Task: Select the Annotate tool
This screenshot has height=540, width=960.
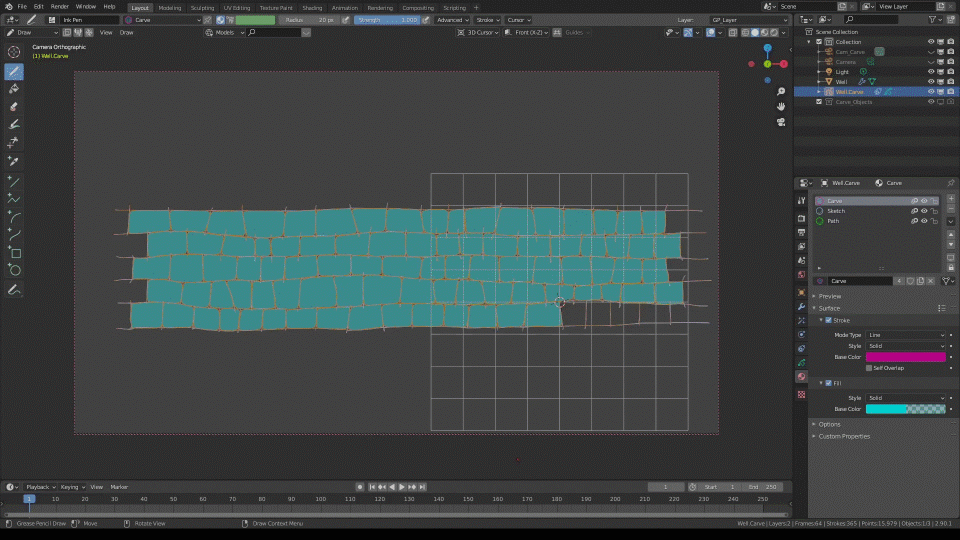Action: tap(14, 290)
